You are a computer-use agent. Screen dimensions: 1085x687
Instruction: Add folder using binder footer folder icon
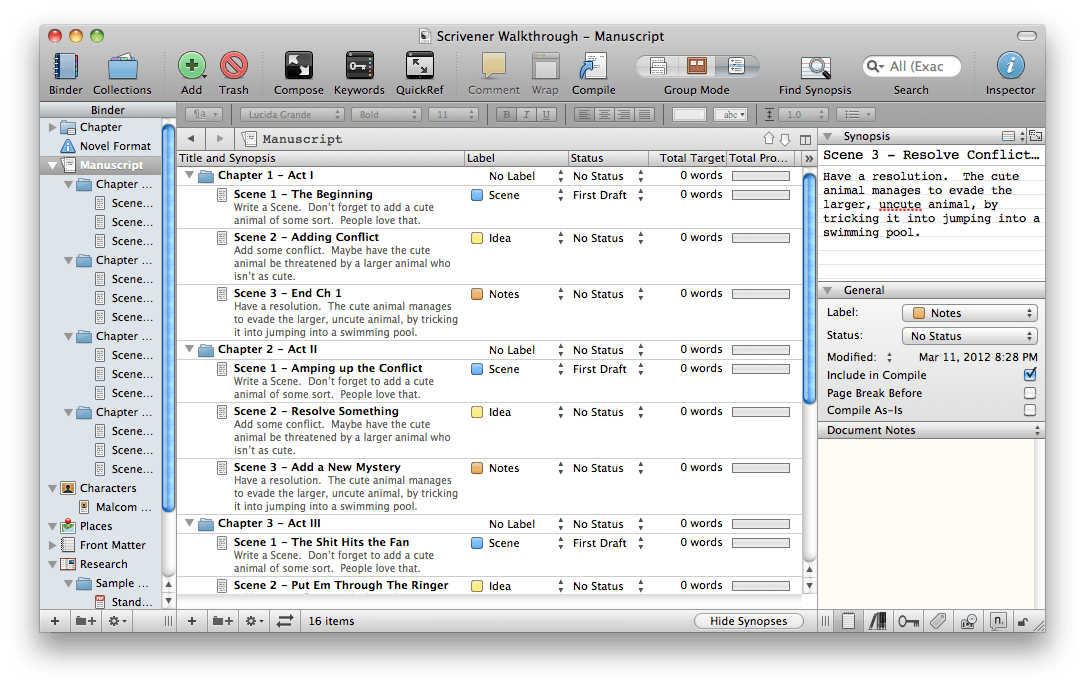coord(86,621)
